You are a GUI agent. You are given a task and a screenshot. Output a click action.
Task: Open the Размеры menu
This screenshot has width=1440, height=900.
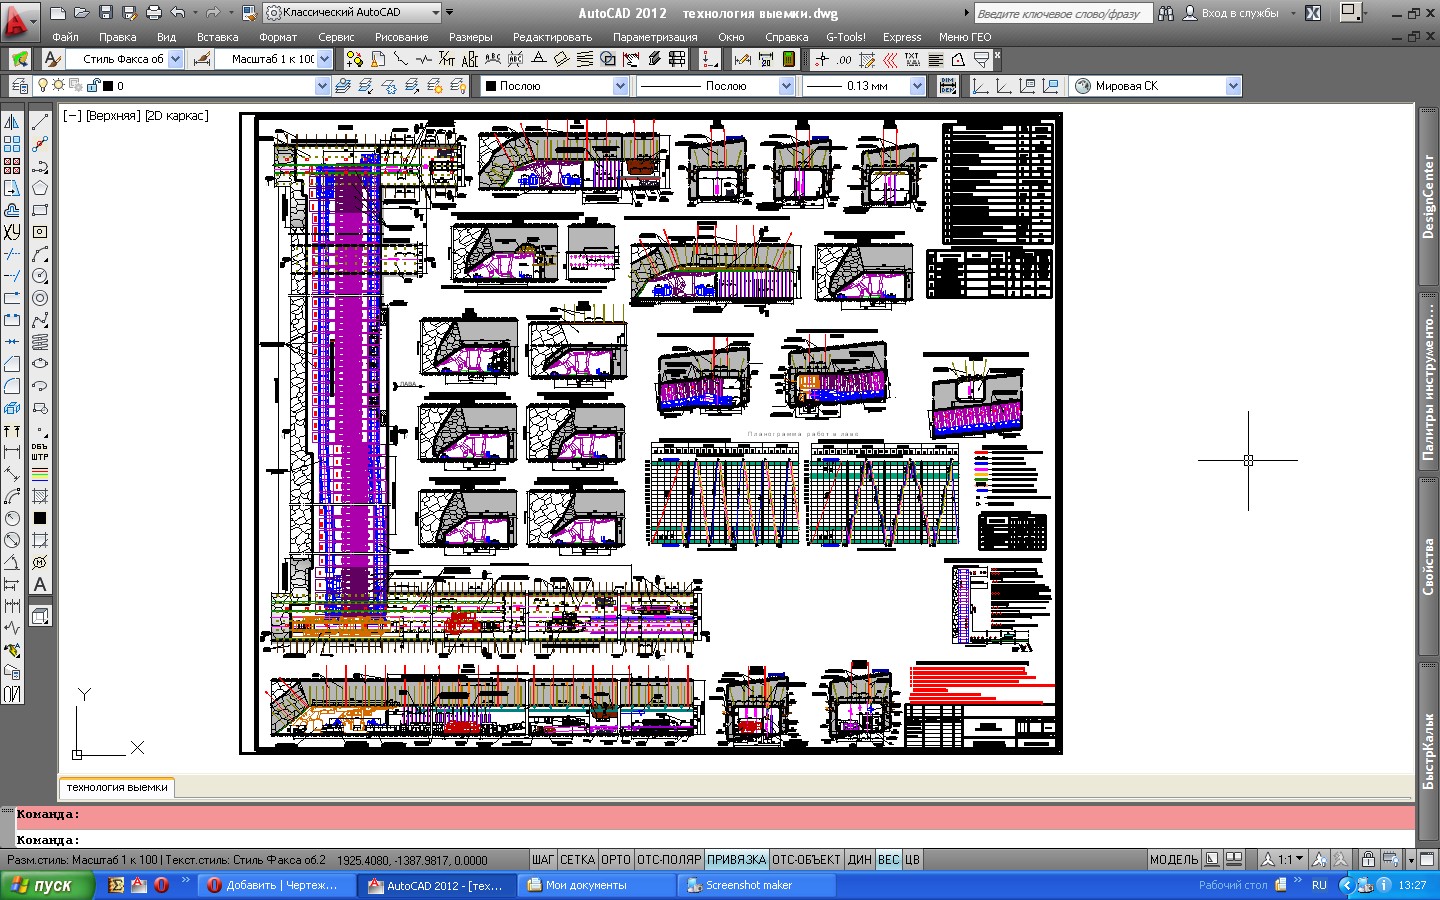(x=470, y=37)
